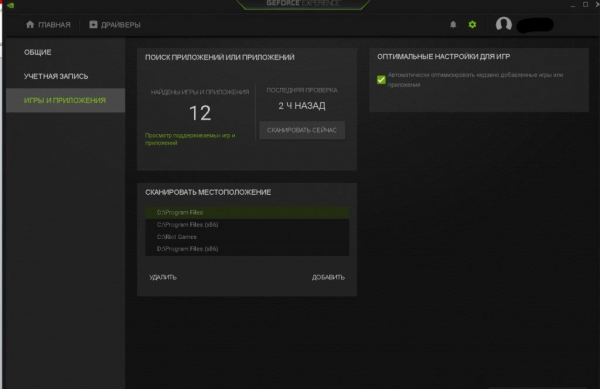
Task: Select the D:\Program Files (x86) location
Action: (247, 249)
